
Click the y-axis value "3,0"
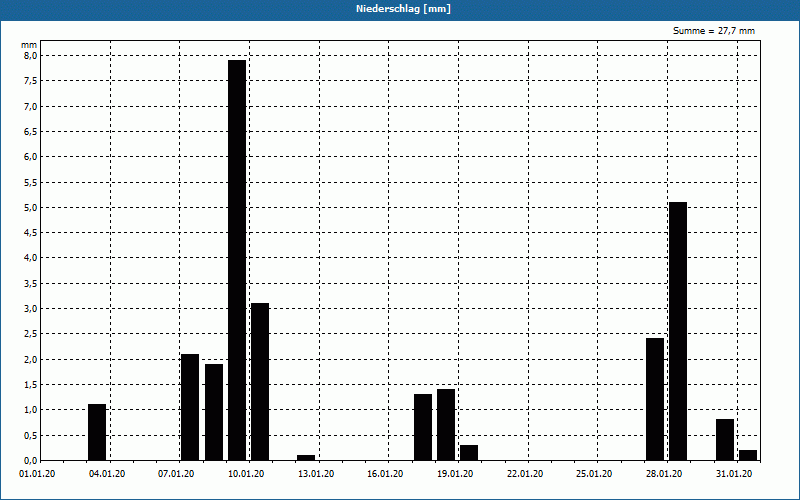30,309
